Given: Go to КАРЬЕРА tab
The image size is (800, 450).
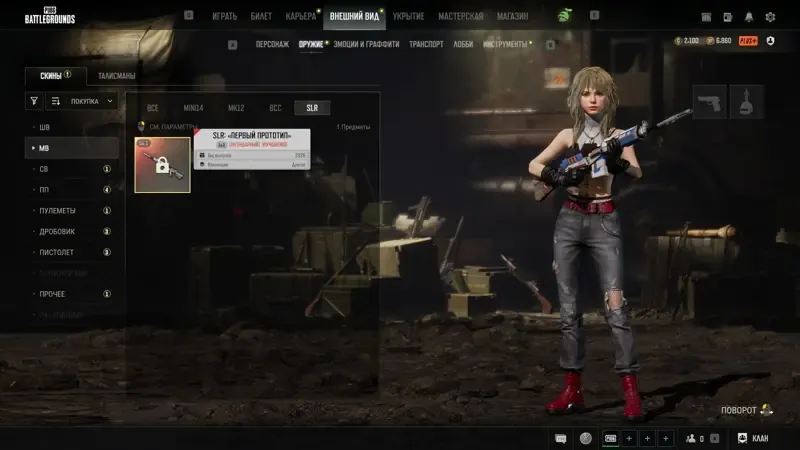Looking at the screenshot, I should coord(301,16).
